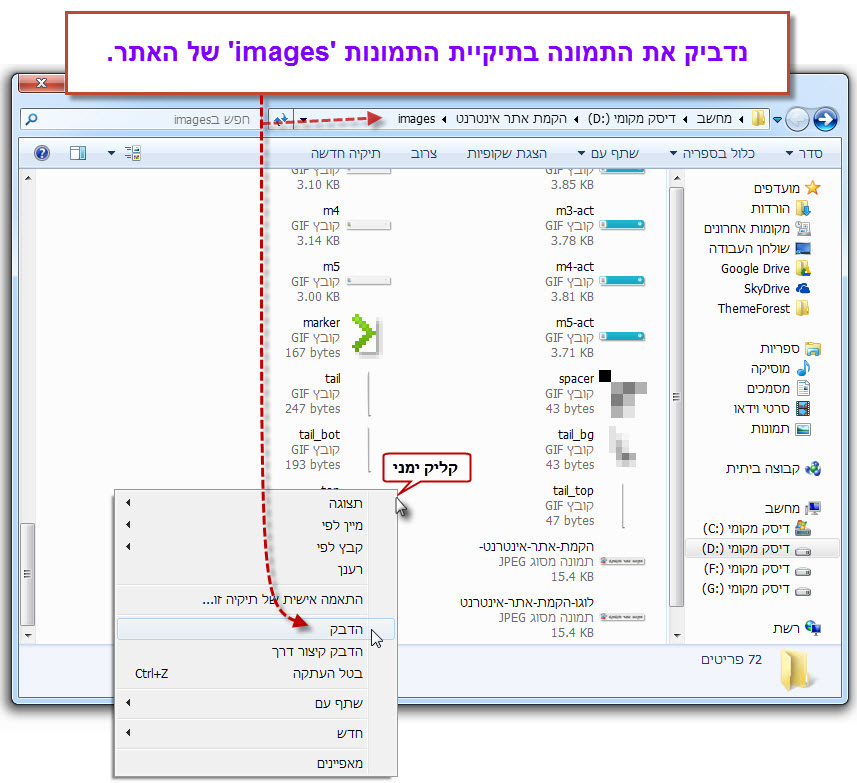This screenshot has width=857, height=783.
Task: Select 'רשת' network in sidebar
Action: [x=796, y=628]
